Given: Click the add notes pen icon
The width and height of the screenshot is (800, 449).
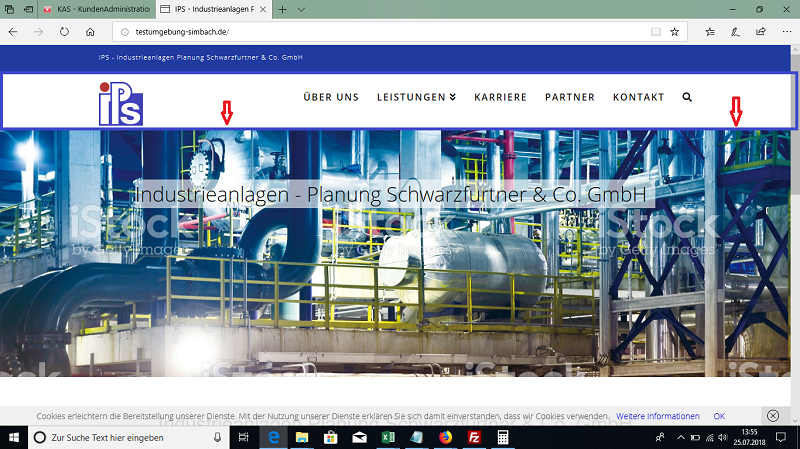Looking at the screenshot, I should click(x=735, y=32).
